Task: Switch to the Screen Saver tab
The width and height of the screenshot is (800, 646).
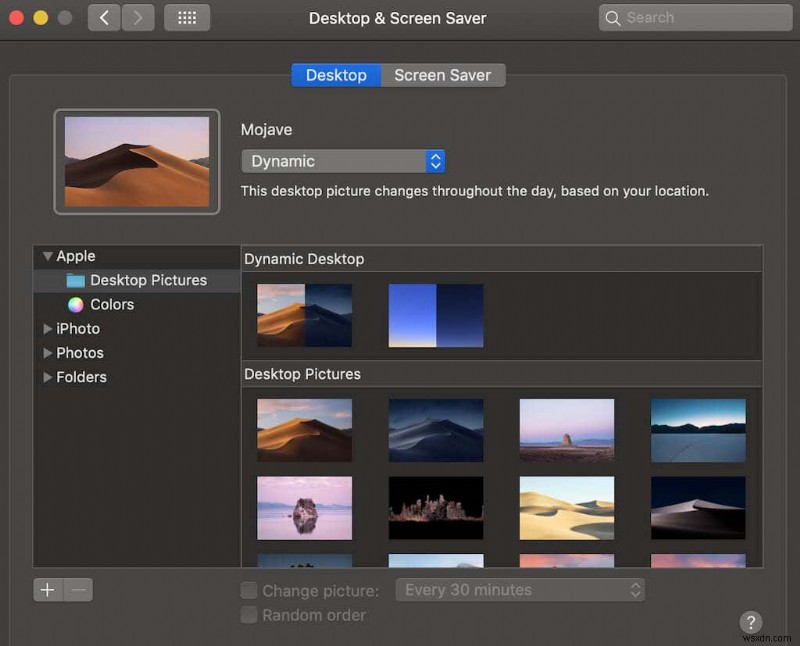Action: [x=443, y=74]
